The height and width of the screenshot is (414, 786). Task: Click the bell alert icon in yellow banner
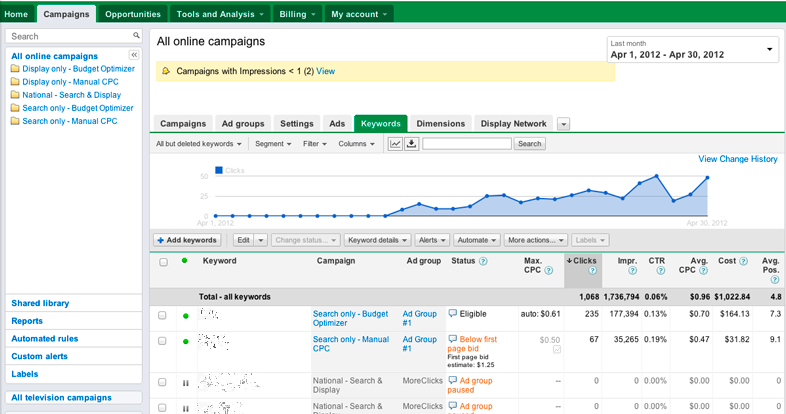(166, 71)
